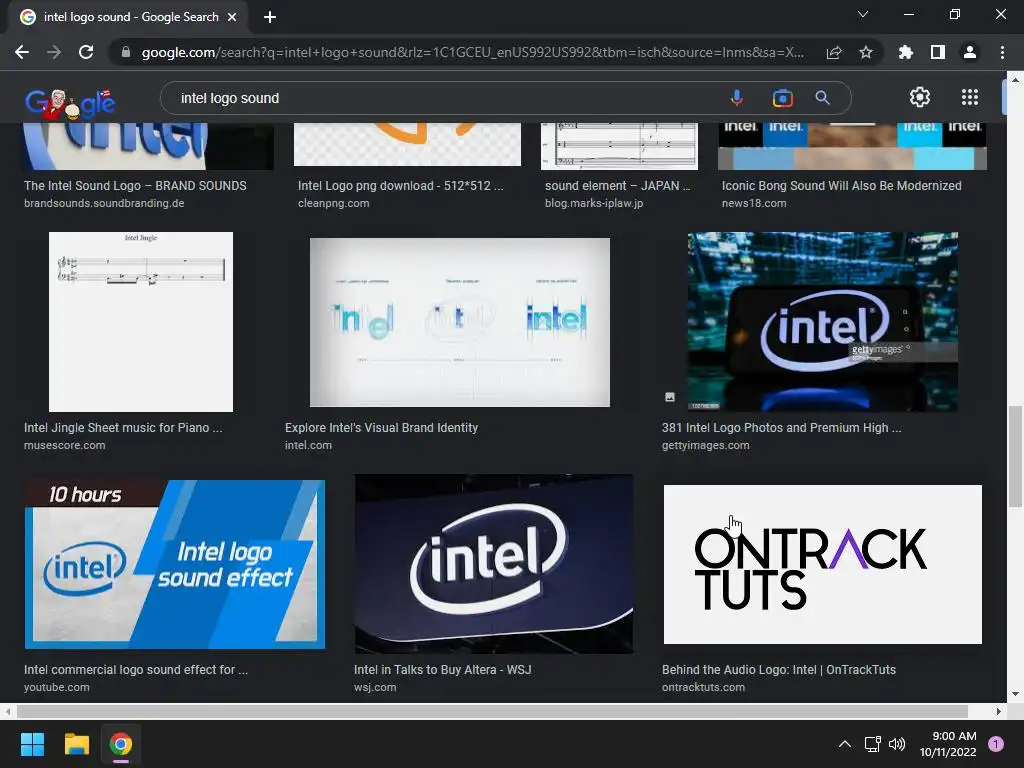Open the Google apps grid
Image resolution: width=1024 pixels, height=768 pixels.
pos(970,97)
